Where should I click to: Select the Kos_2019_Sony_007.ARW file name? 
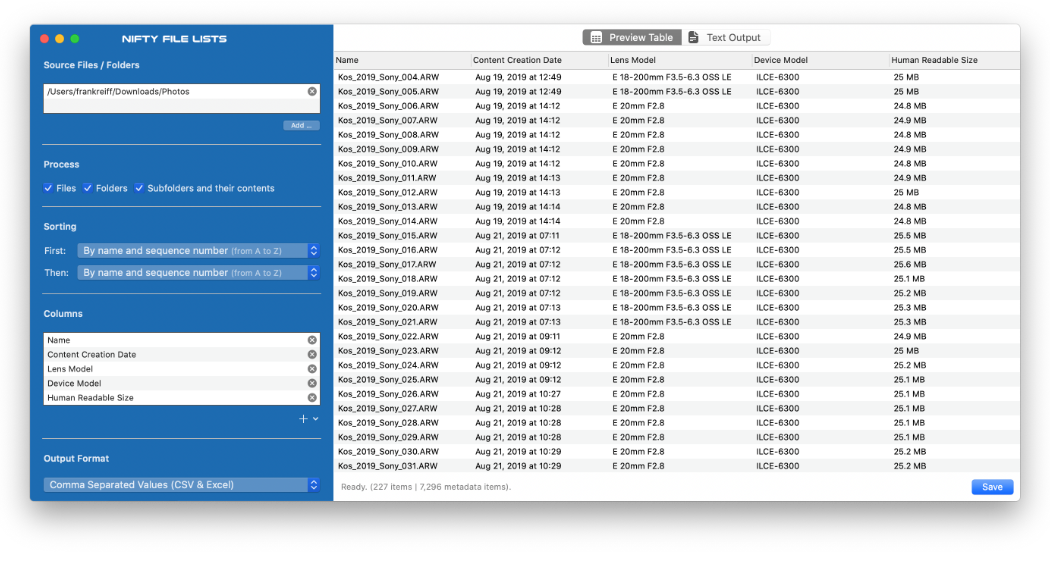(388, 120)
